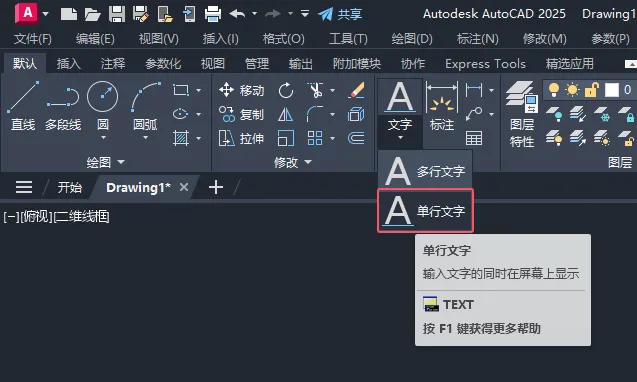Click the 共享 share button

pyautogui.click(x=340, y=14)
